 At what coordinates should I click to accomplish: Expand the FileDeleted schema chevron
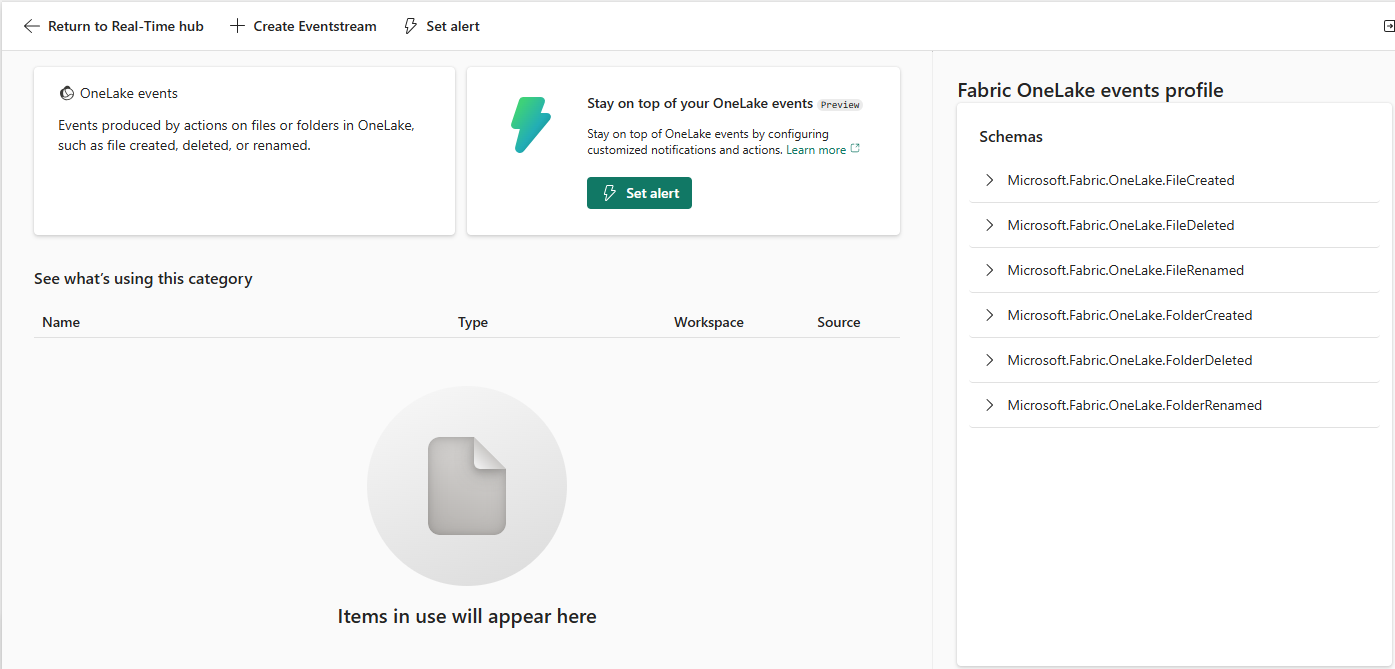coord(990,225)
